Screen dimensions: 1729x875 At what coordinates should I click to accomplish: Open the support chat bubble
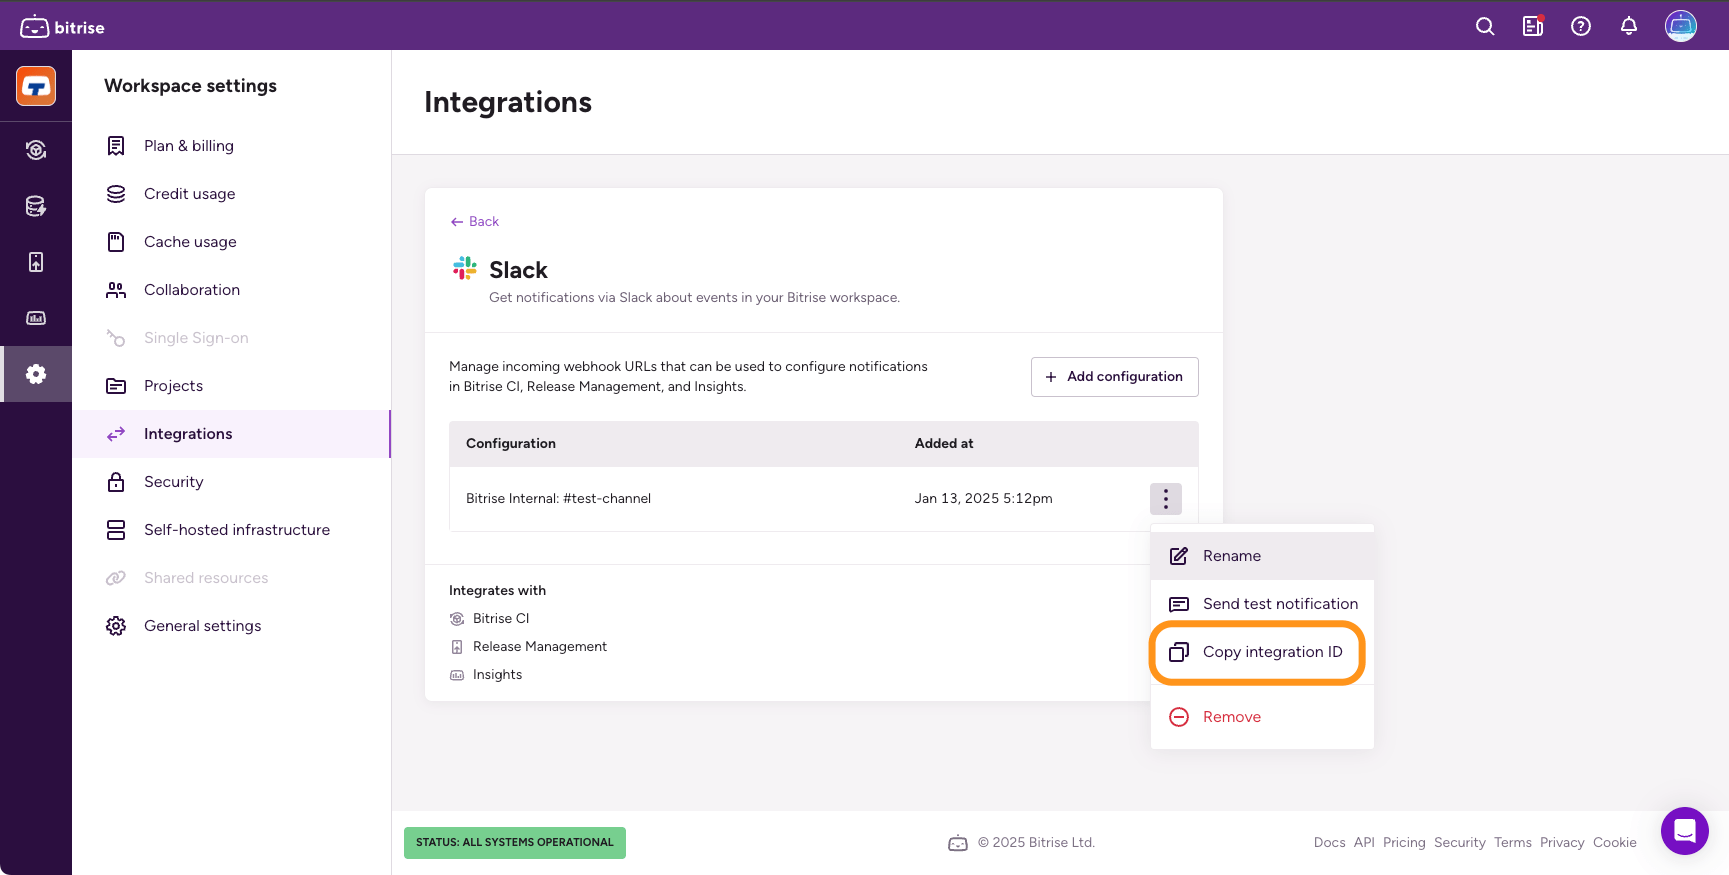point(1685,831)
